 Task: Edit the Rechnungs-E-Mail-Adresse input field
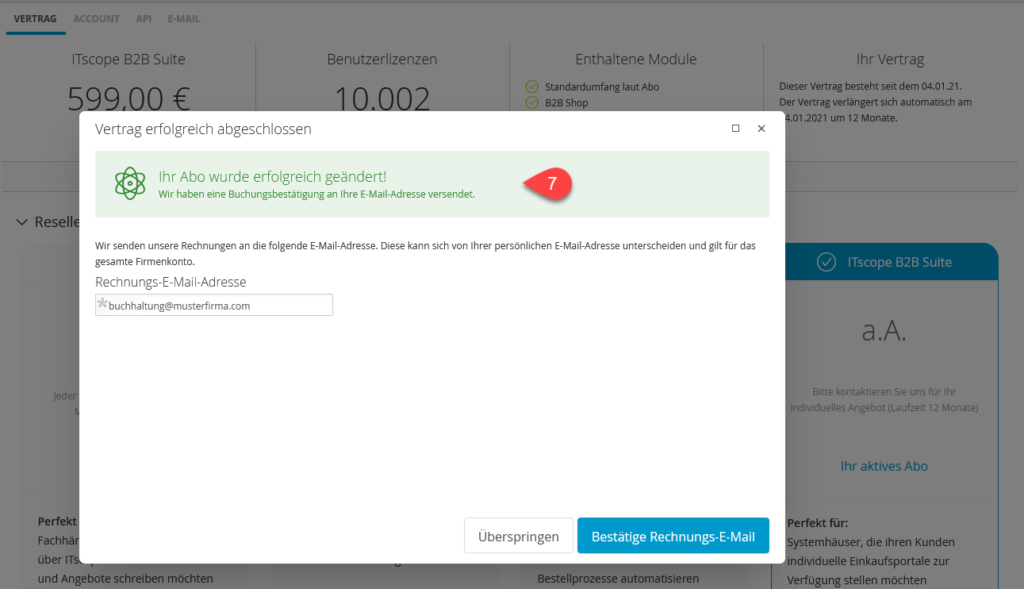pyautogui.click(x=214, y=305)
